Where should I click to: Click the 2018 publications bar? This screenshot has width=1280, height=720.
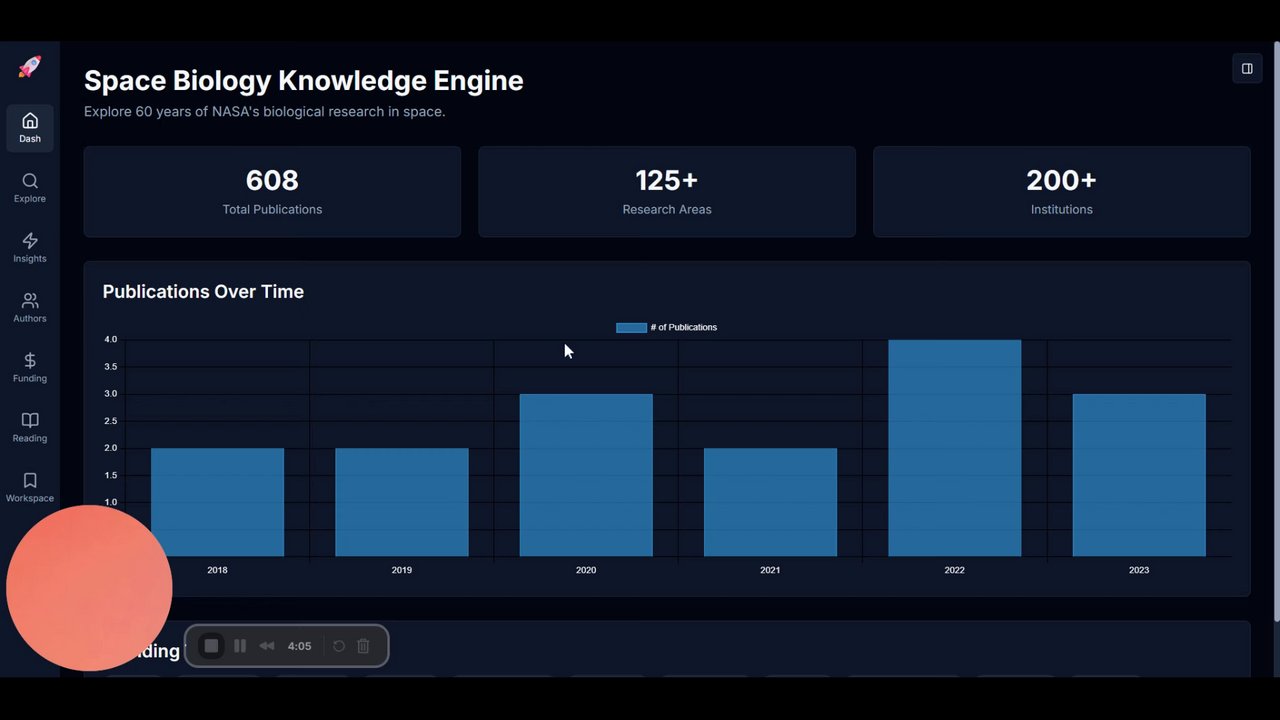[x=217, y=502]
